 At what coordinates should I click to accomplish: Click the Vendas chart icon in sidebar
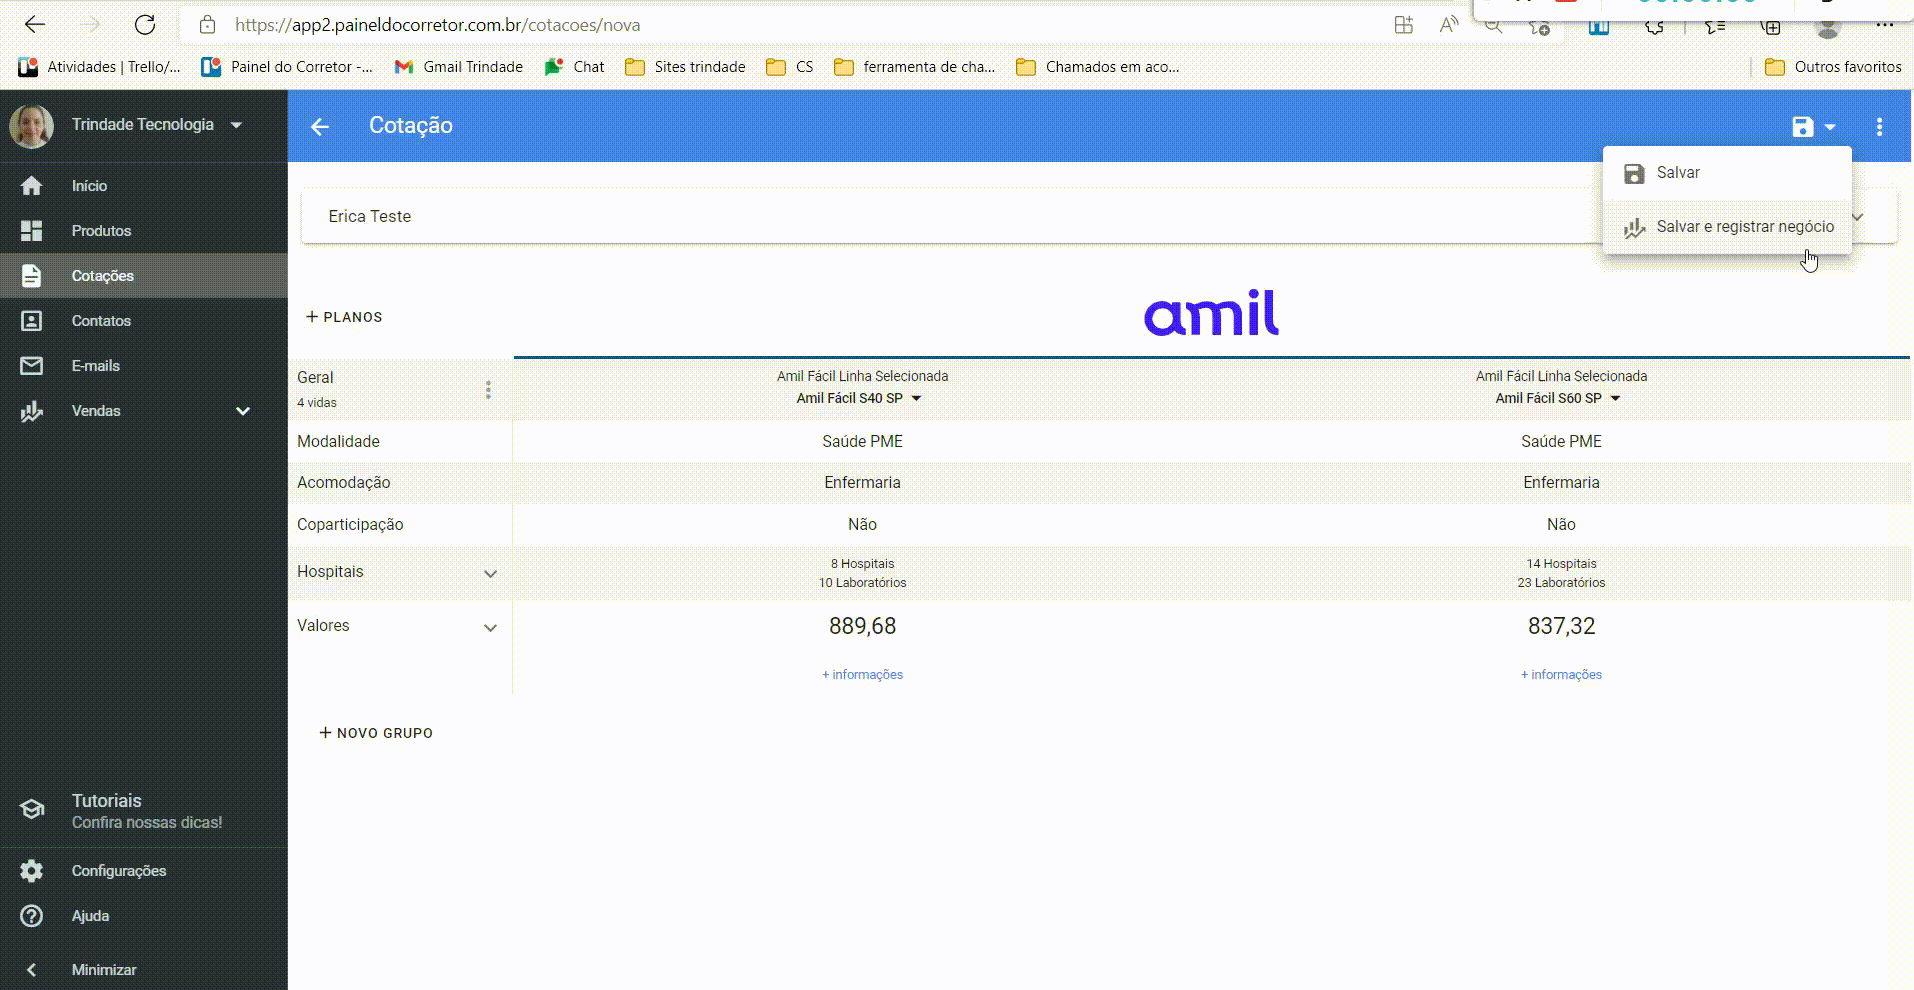(31, 411)
